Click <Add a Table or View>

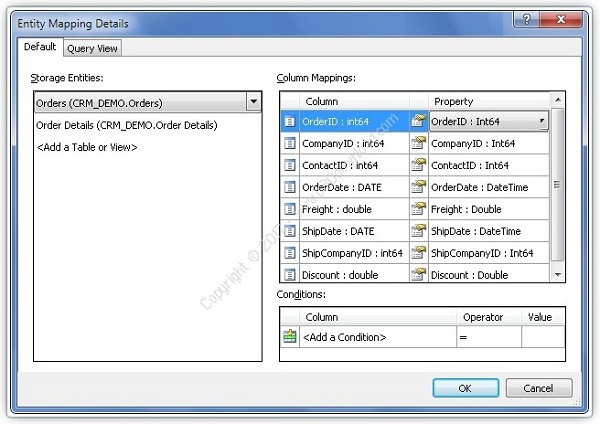[x=87, y=147]
